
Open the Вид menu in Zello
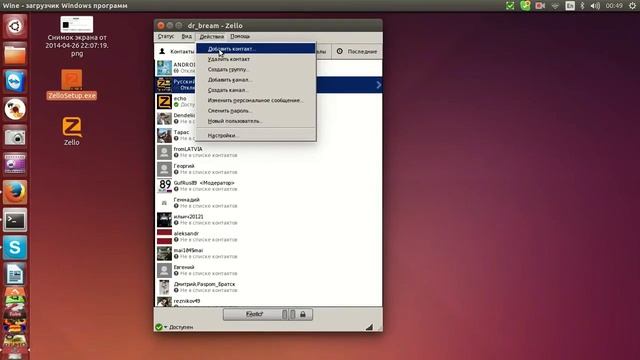coord(187,36)
